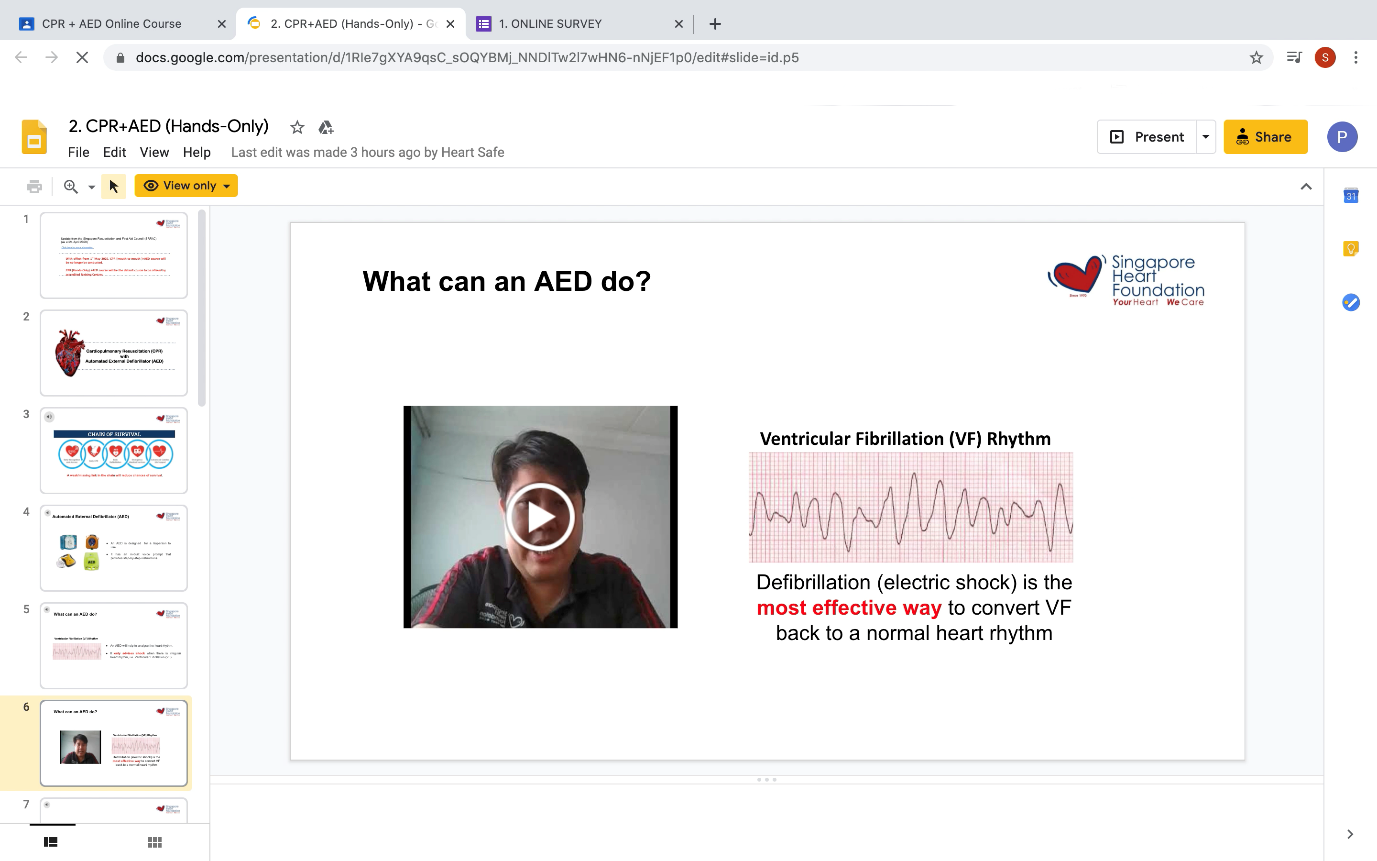Click the Present button
Viewport: 1377px width, 861px height.
[1147, 137]
